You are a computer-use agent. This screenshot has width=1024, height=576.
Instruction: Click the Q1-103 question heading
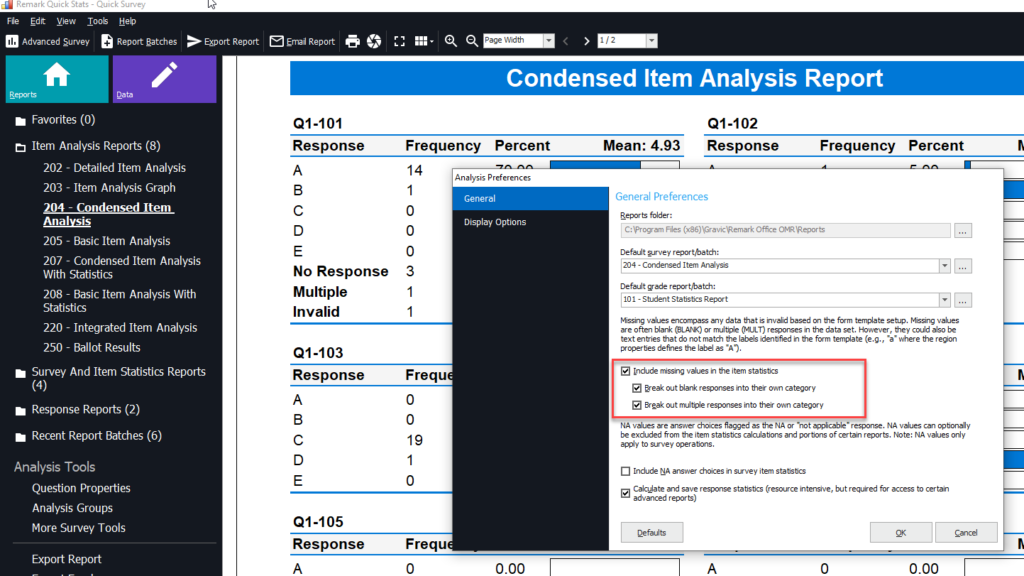coord(317,353)
